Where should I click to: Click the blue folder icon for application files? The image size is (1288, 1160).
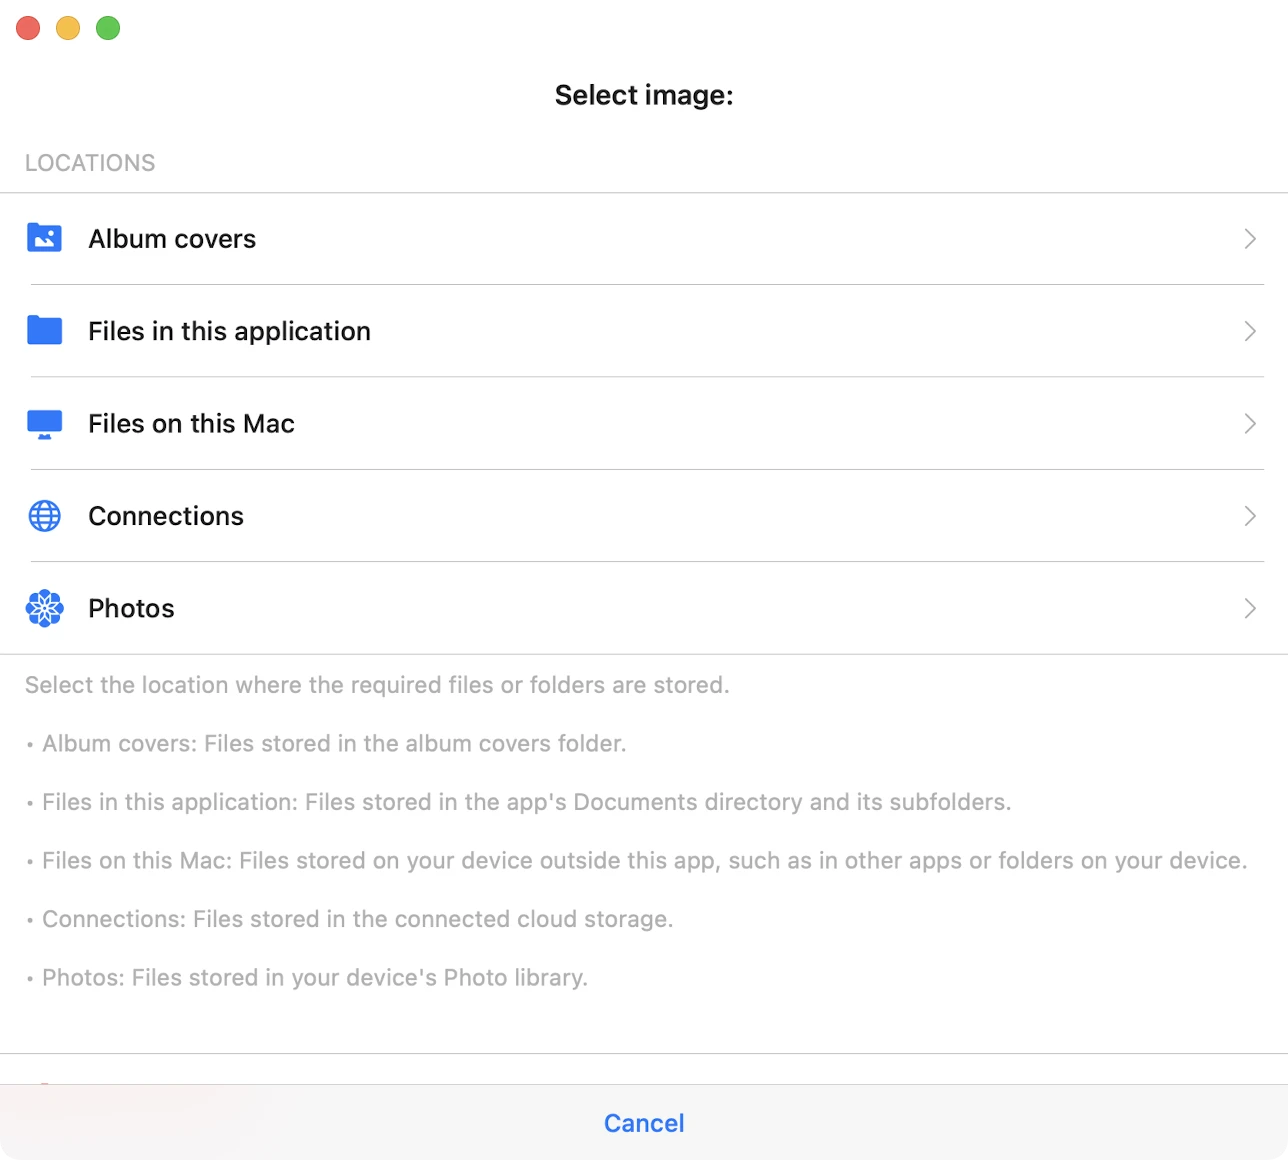(x=44, y=330)
